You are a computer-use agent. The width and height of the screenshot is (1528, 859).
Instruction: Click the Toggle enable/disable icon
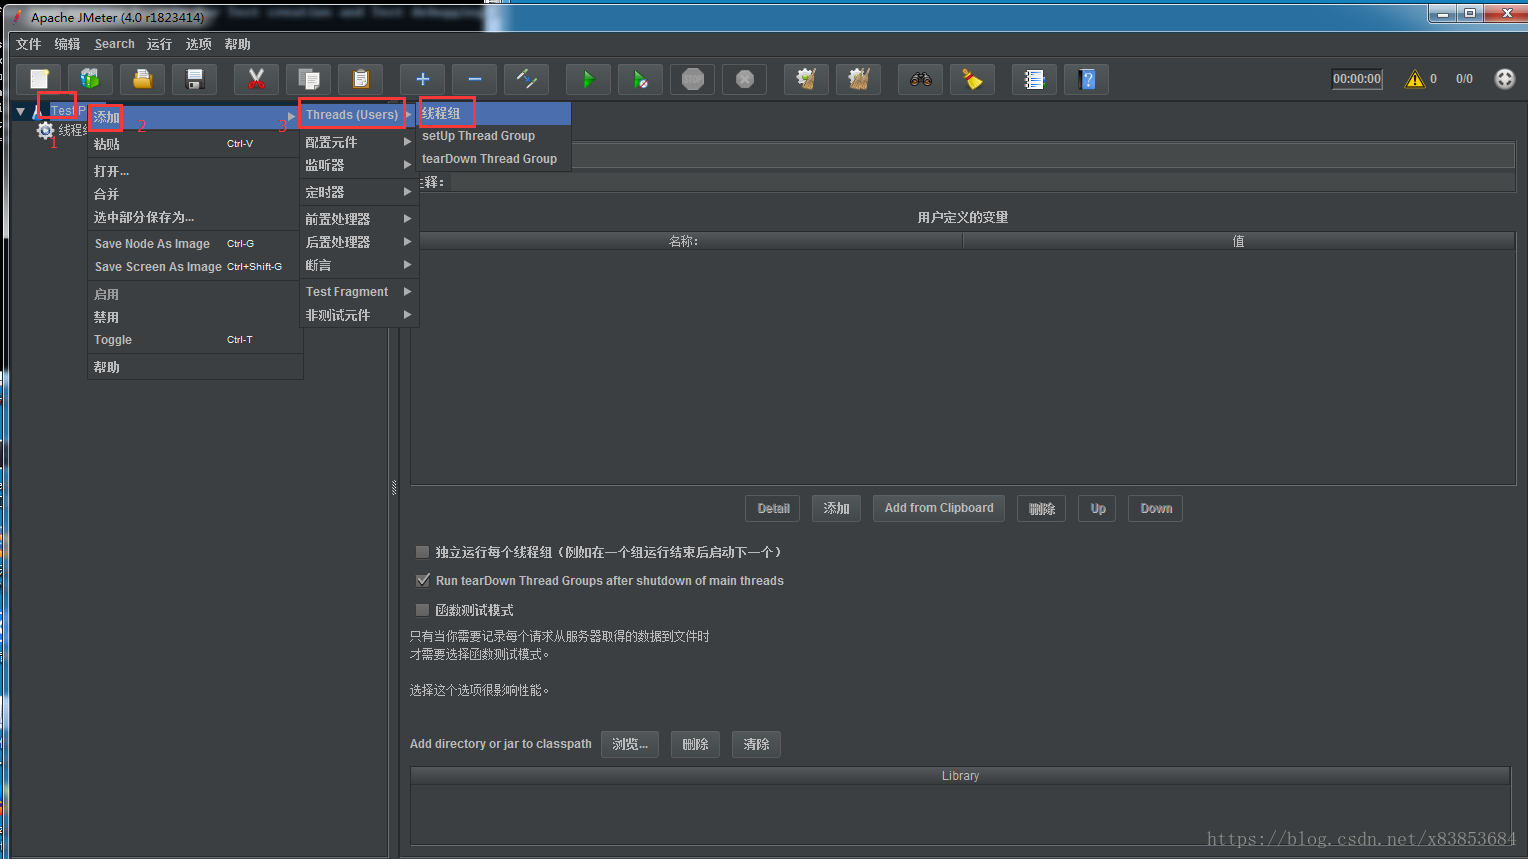pos(527,79)
